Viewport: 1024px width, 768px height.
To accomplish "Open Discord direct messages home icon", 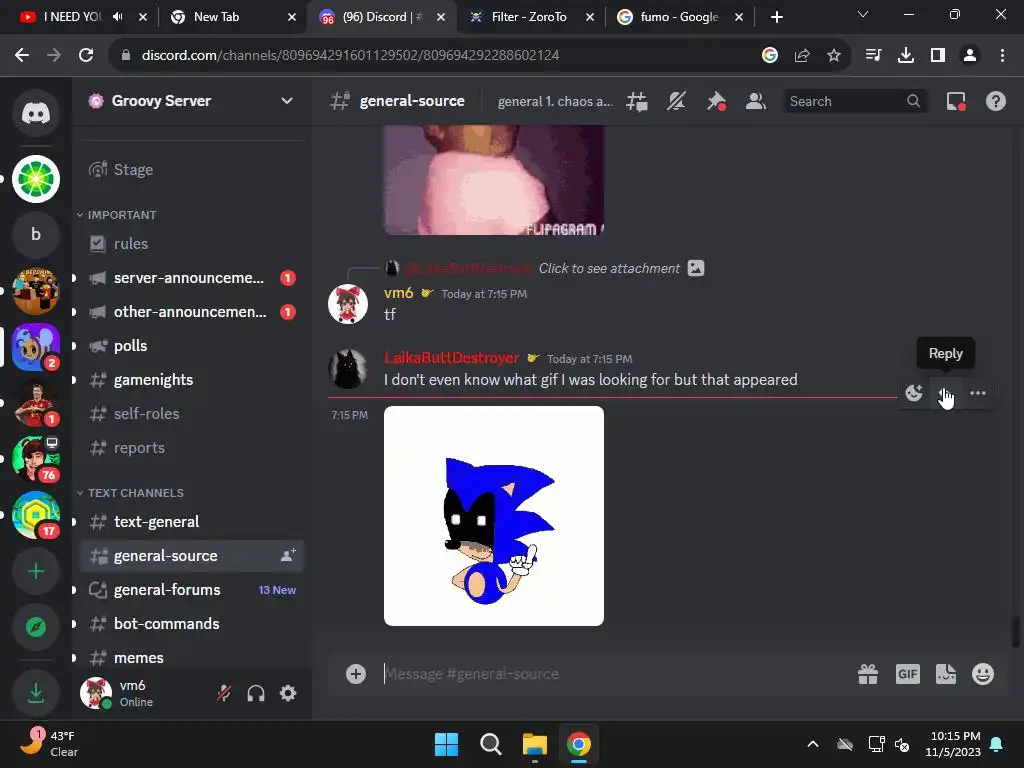I will (36, 113).
